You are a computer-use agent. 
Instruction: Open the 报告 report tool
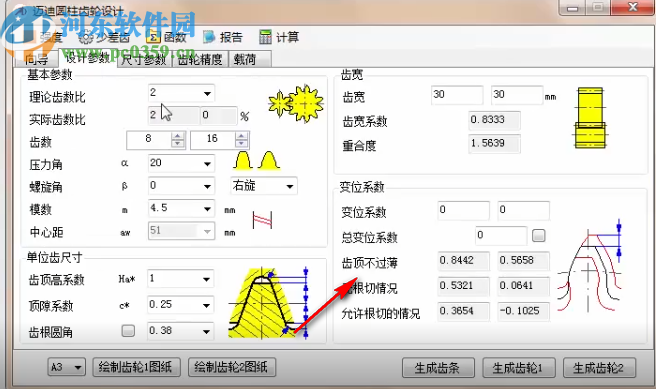223,37
